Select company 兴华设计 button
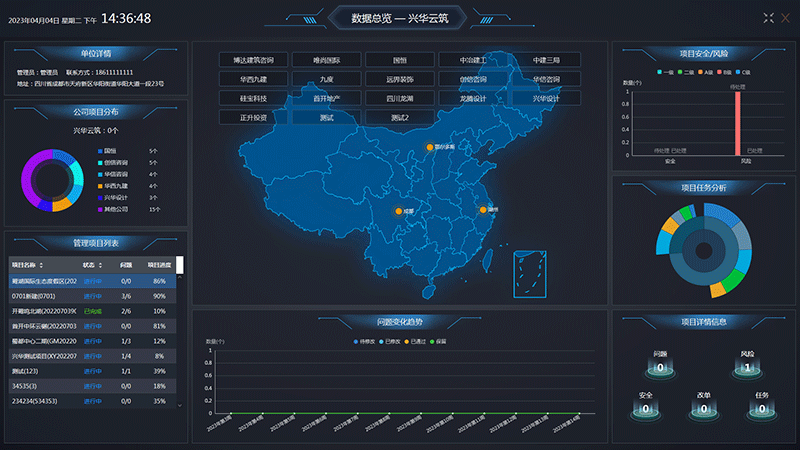800x450 pixels. pos(546,98)
